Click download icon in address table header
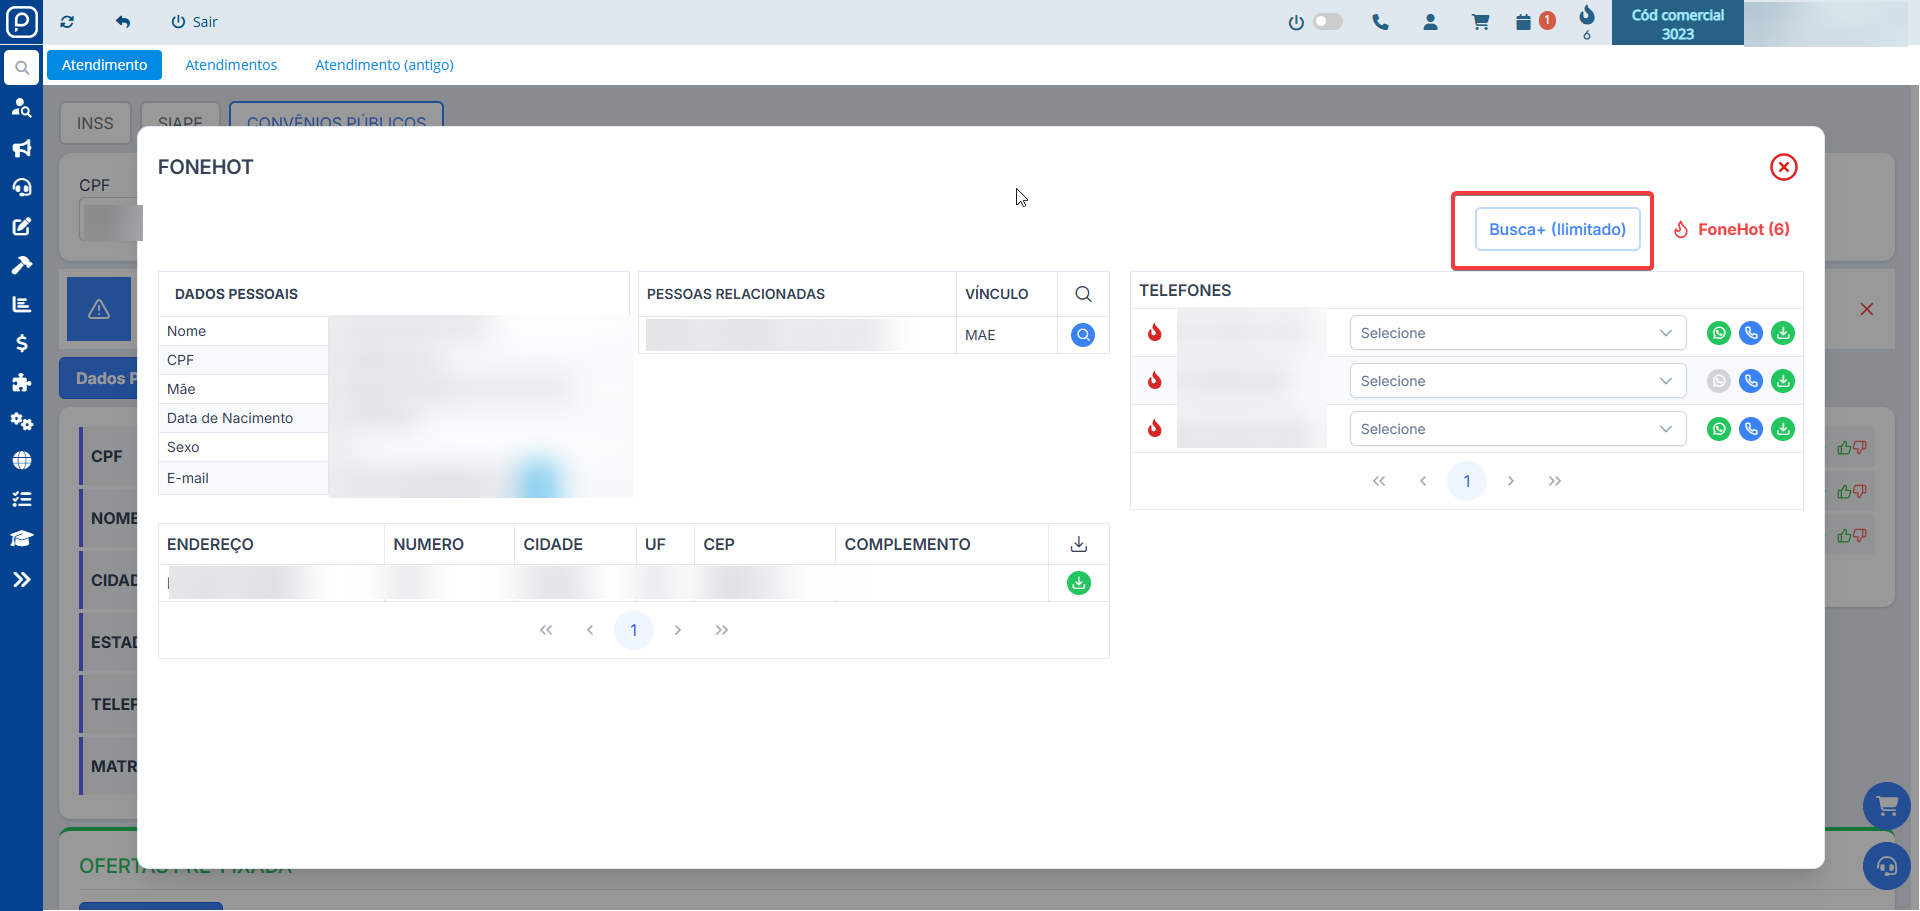This screenshot has height=911, width=1920. click(x=1078, y=544)
